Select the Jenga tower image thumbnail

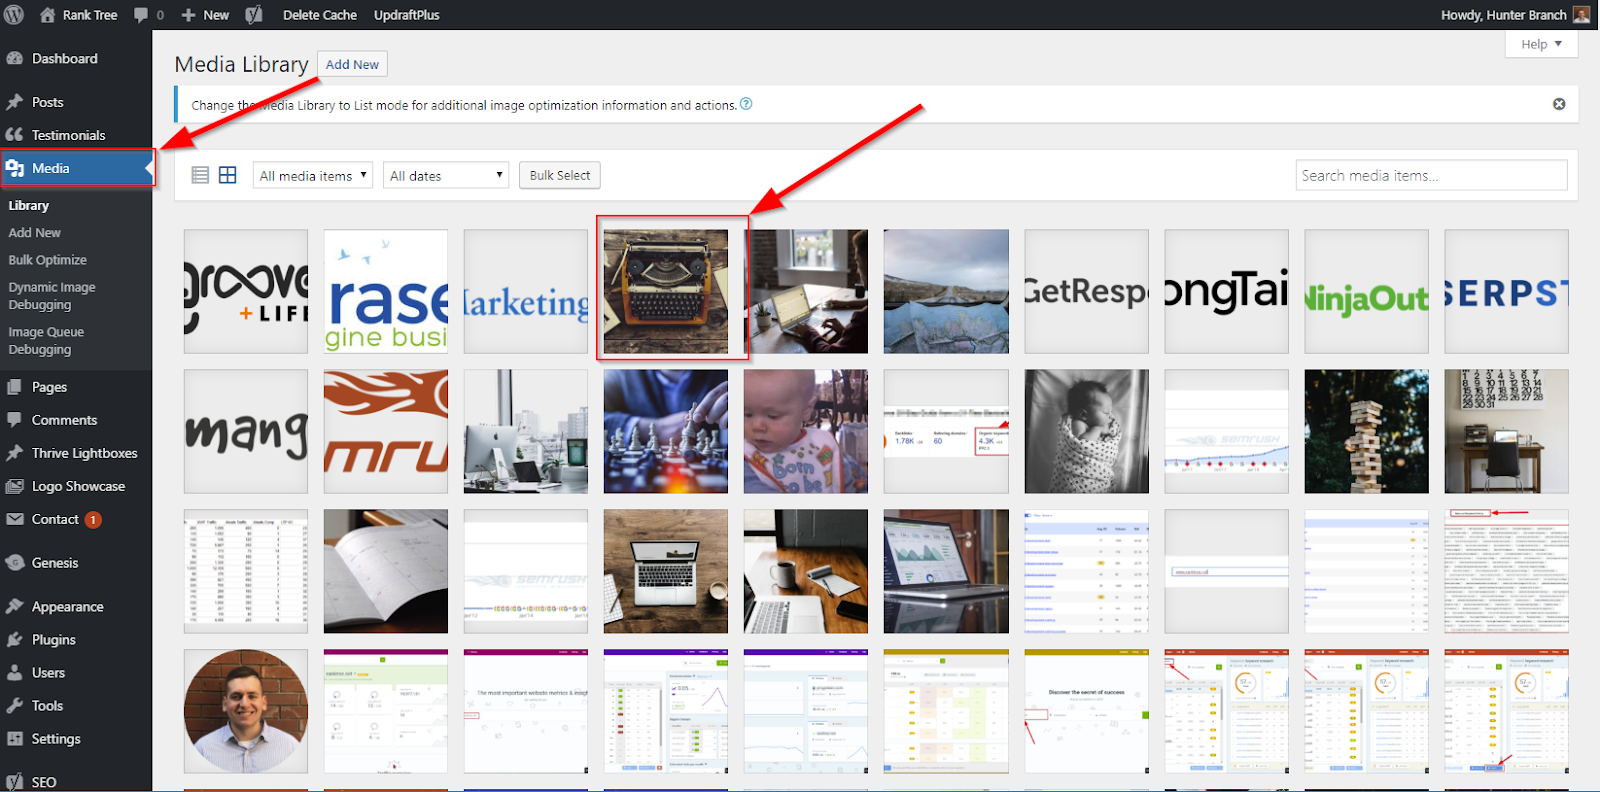[1366, 431]
